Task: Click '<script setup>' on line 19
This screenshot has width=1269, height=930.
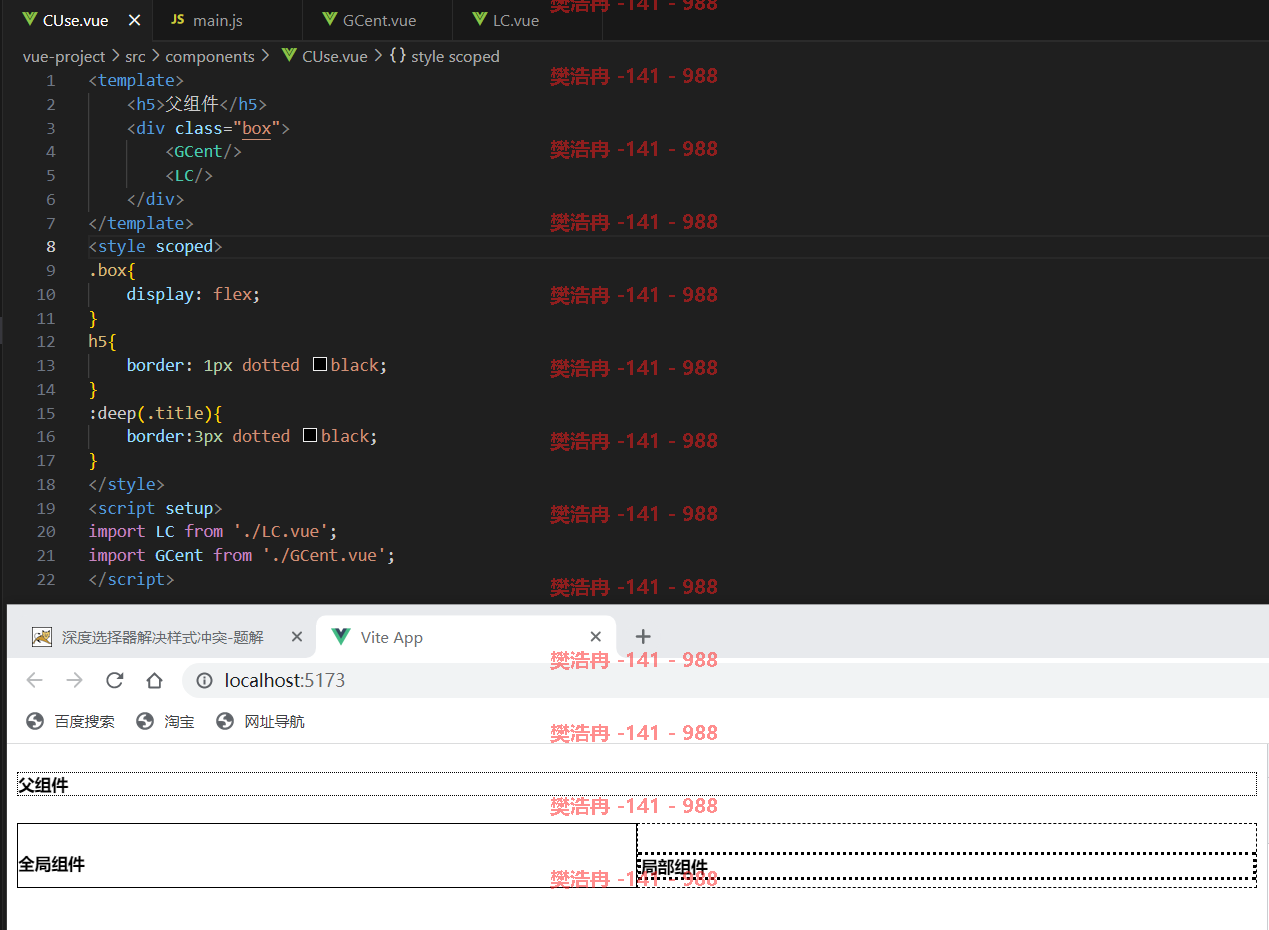Action: tap(155, 508)
